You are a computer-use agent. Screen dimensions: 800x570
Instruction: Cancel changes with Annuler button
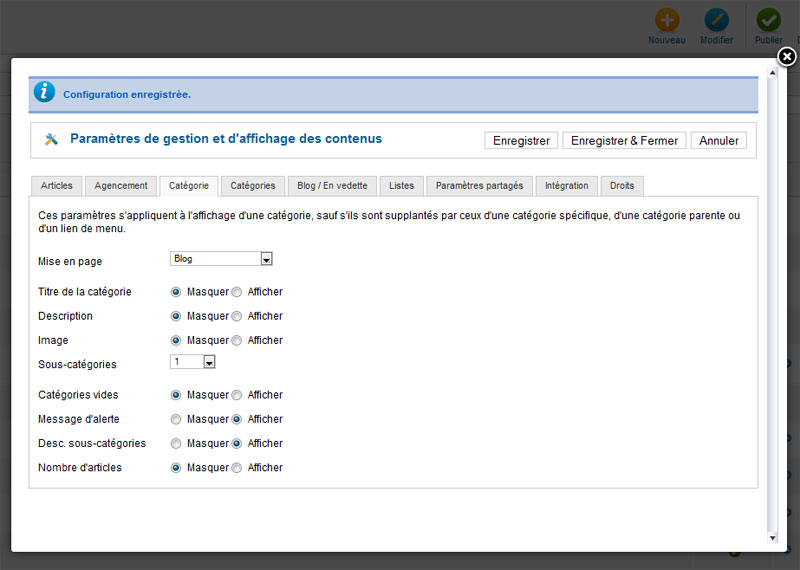tap(718, 141)
